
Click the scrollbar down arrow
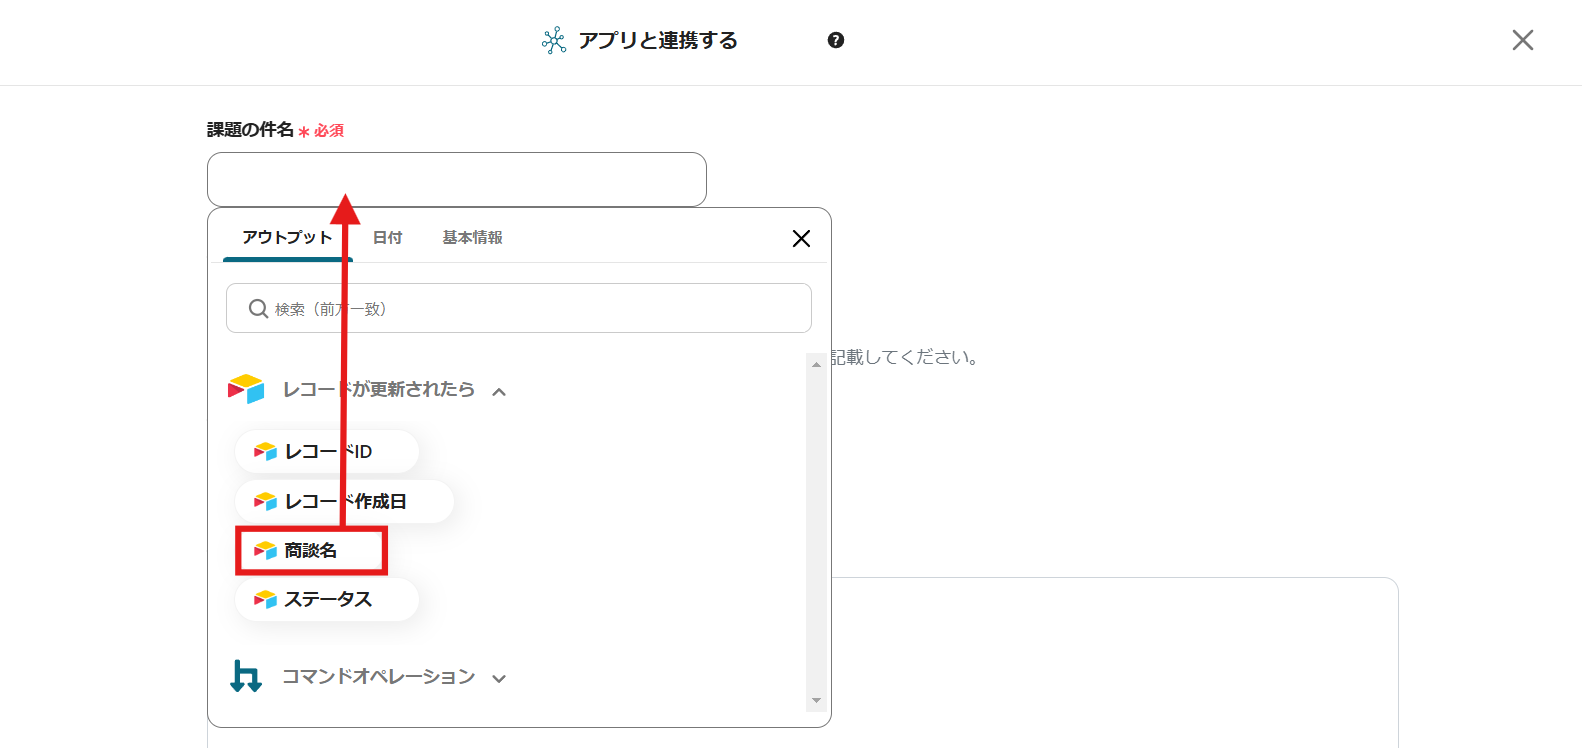pyautogui.click(x=816, y=701)
